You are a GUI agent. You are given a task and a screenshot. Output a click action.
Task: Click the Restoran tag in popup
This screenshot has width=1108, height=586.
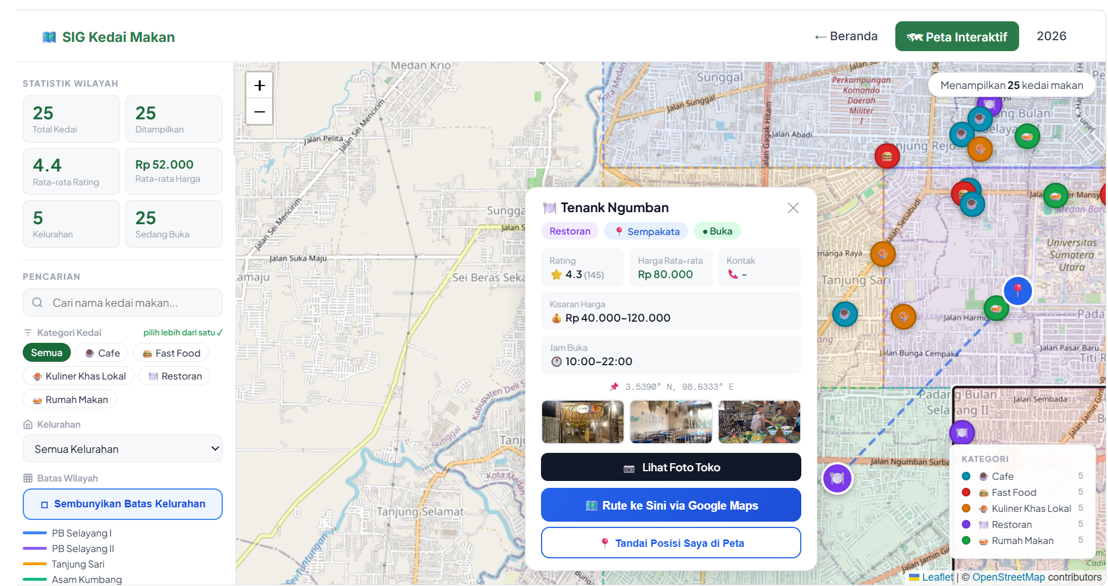570,231
